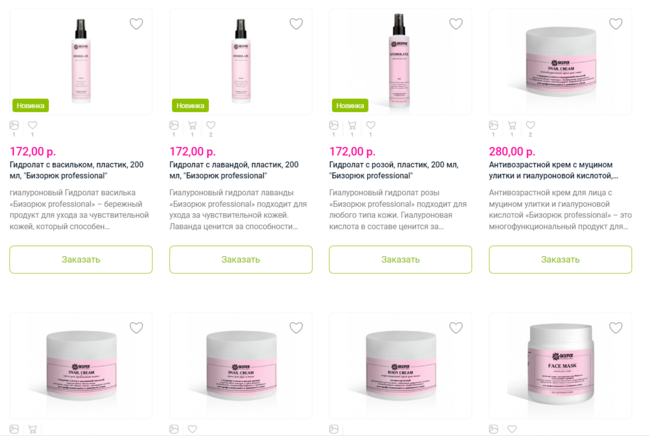The height and width of the screenshot is (436, 650).
Task: Open the rose hydrolat bottle thumbnail
Action: [399, 61]
